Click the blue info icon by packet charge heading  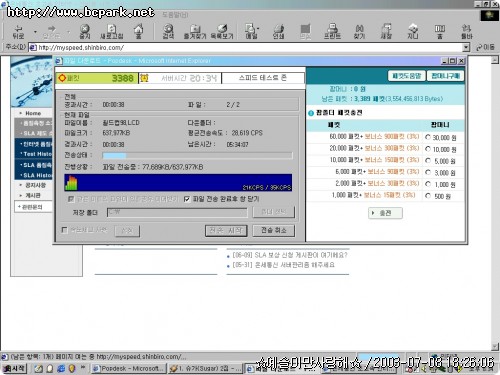coord(311,113)
